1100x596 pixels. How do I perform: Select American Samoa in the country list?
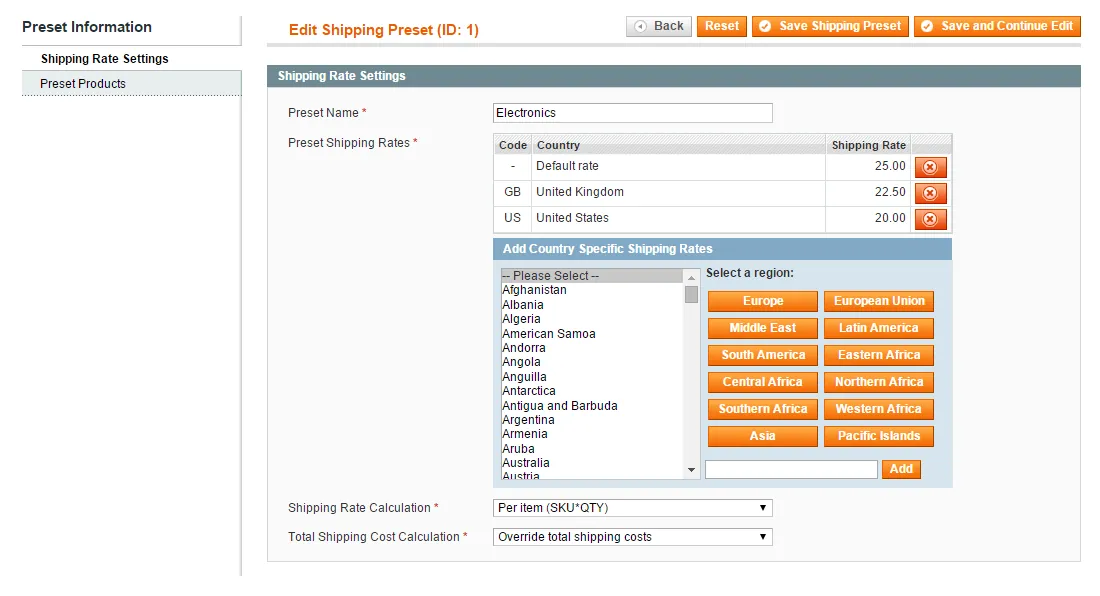591,334
